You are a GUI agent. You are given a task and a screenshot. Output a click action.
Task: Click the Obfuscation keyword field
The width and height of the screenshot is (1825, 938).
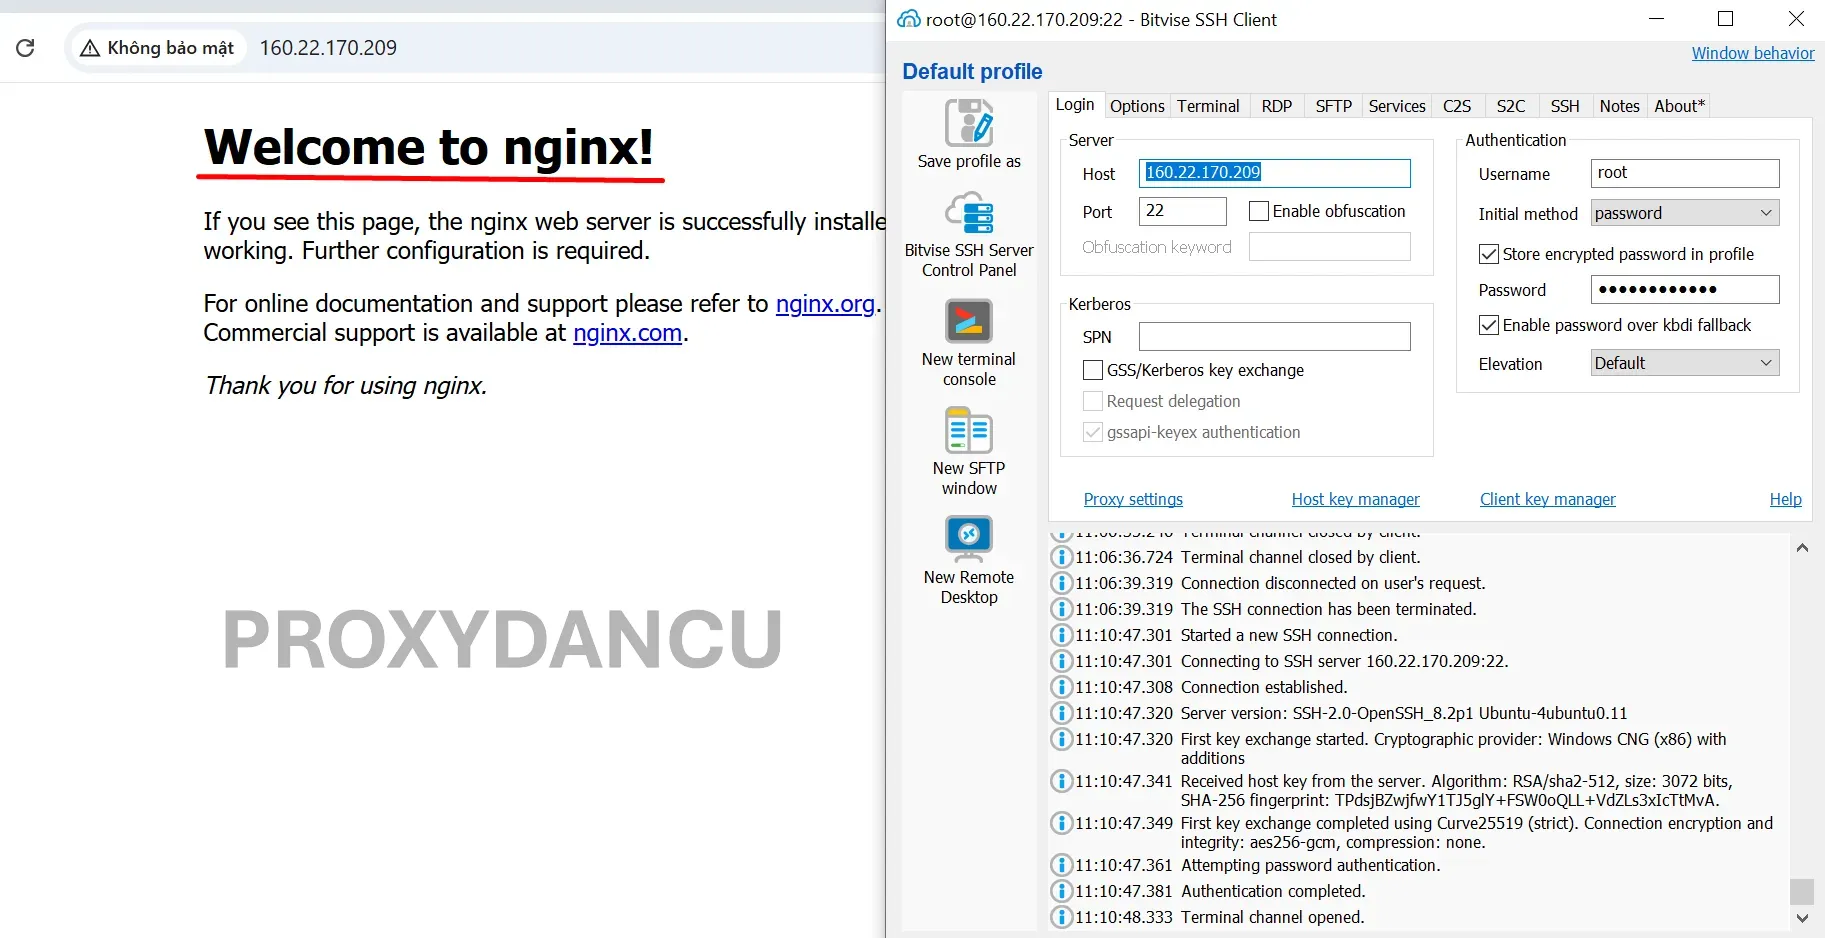point(1330,247)
